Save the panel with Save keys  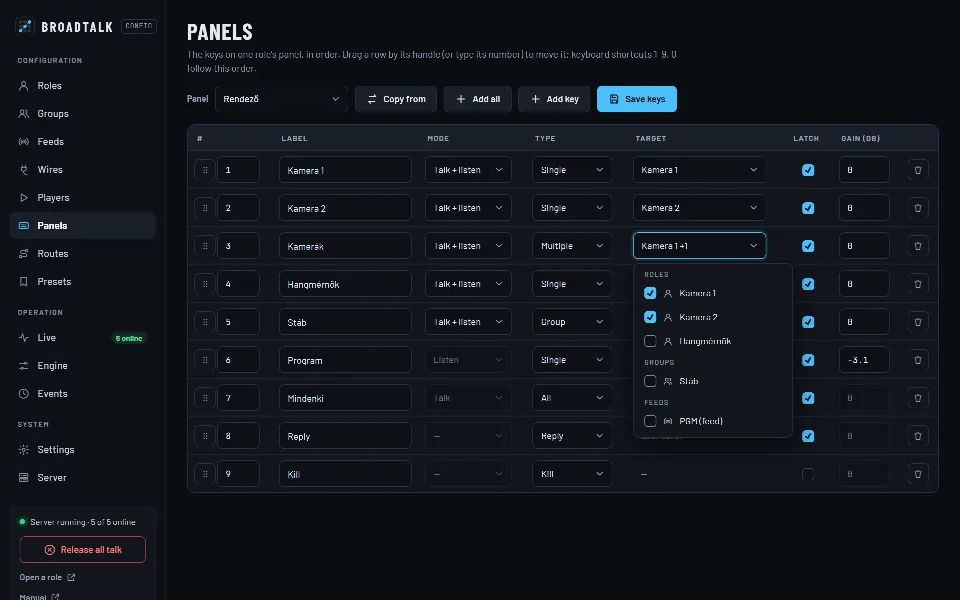[x=637, y=99]
